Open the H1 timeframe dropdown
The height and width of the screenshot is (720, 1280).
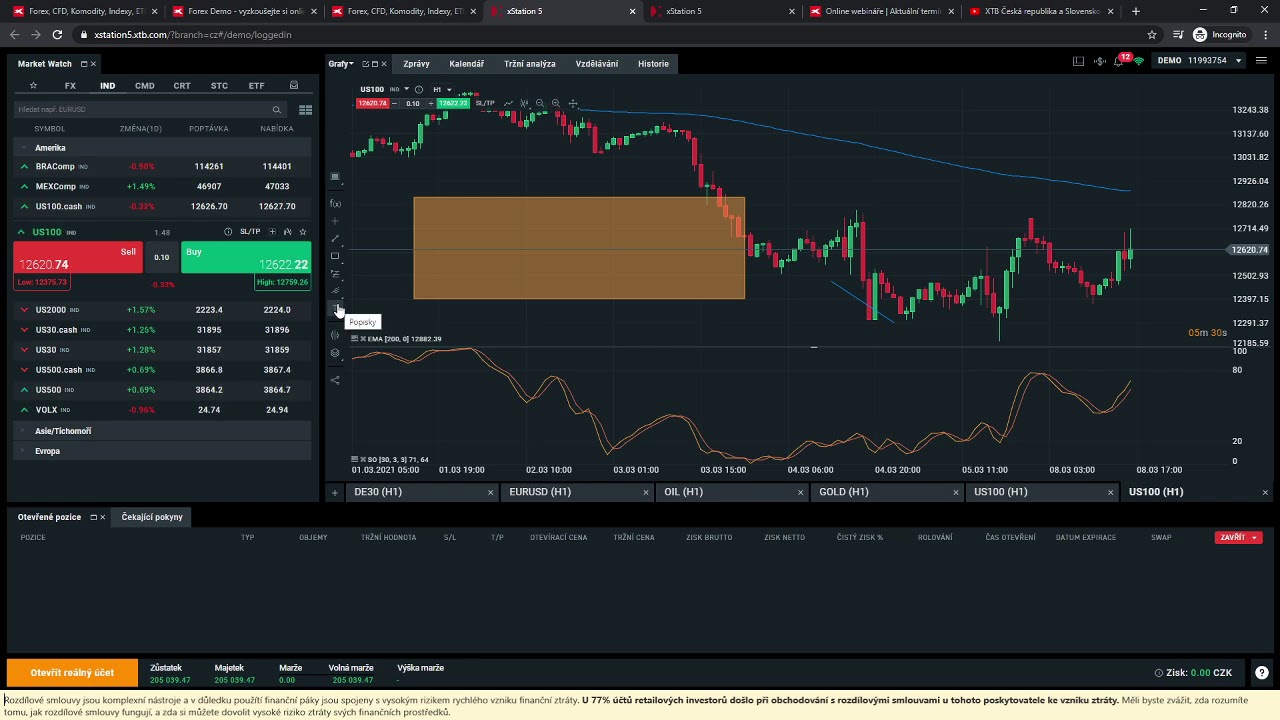(x=442, y=89)
